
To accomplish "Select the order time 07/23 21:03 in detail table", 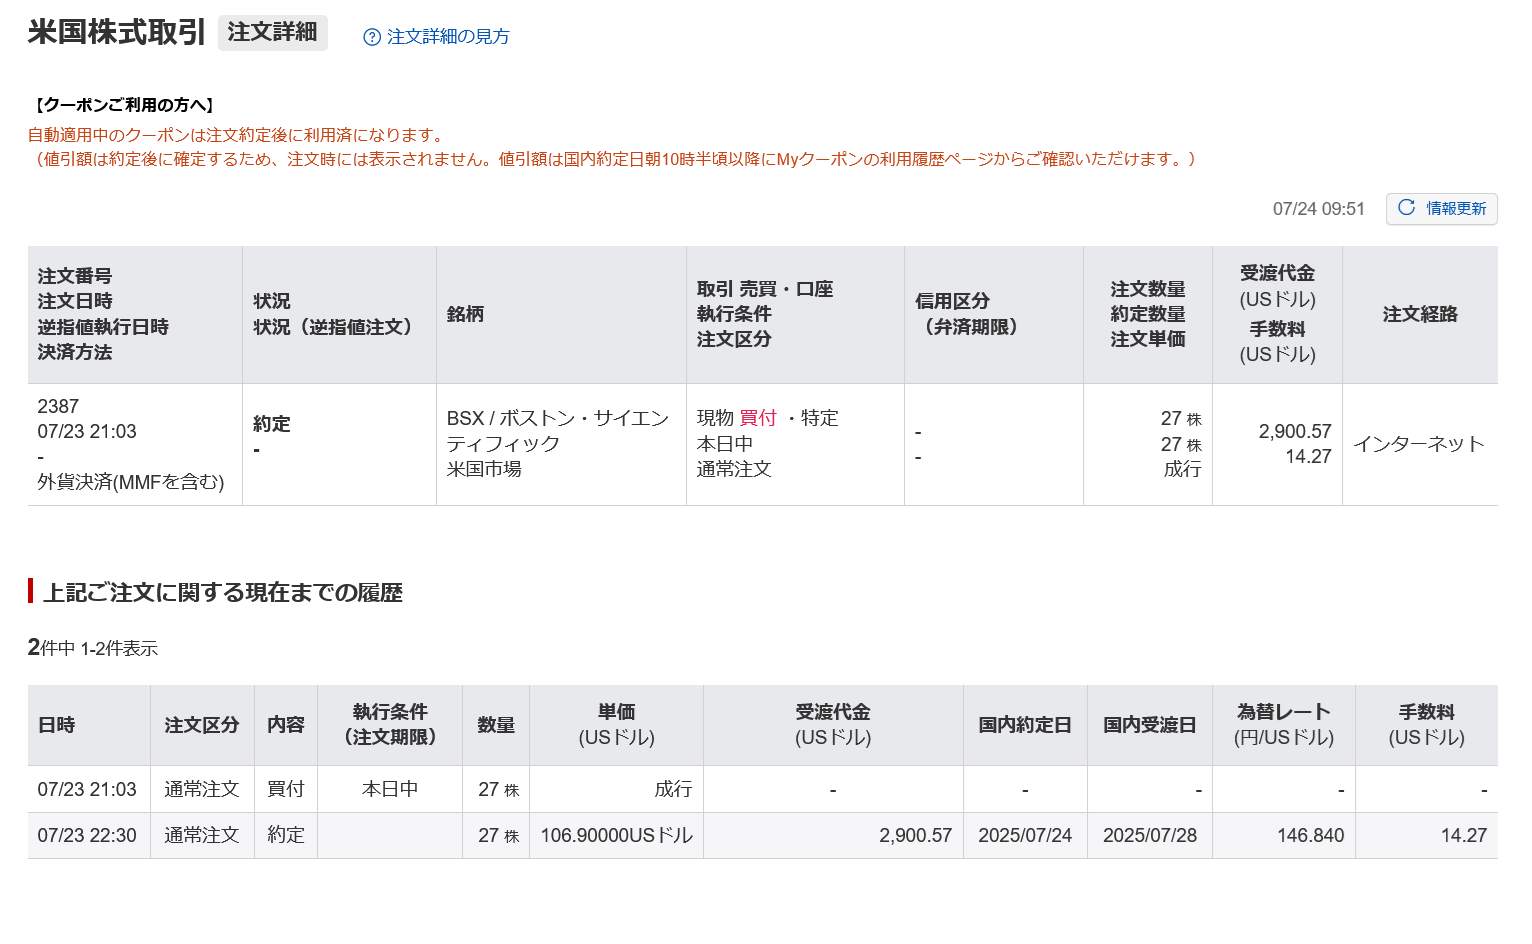I will click(x=87, y=431).
